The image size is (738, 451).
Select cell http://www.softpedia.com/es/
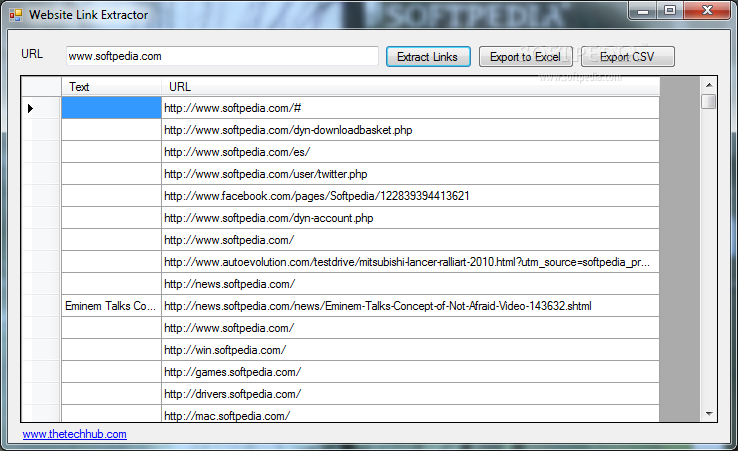410,152
